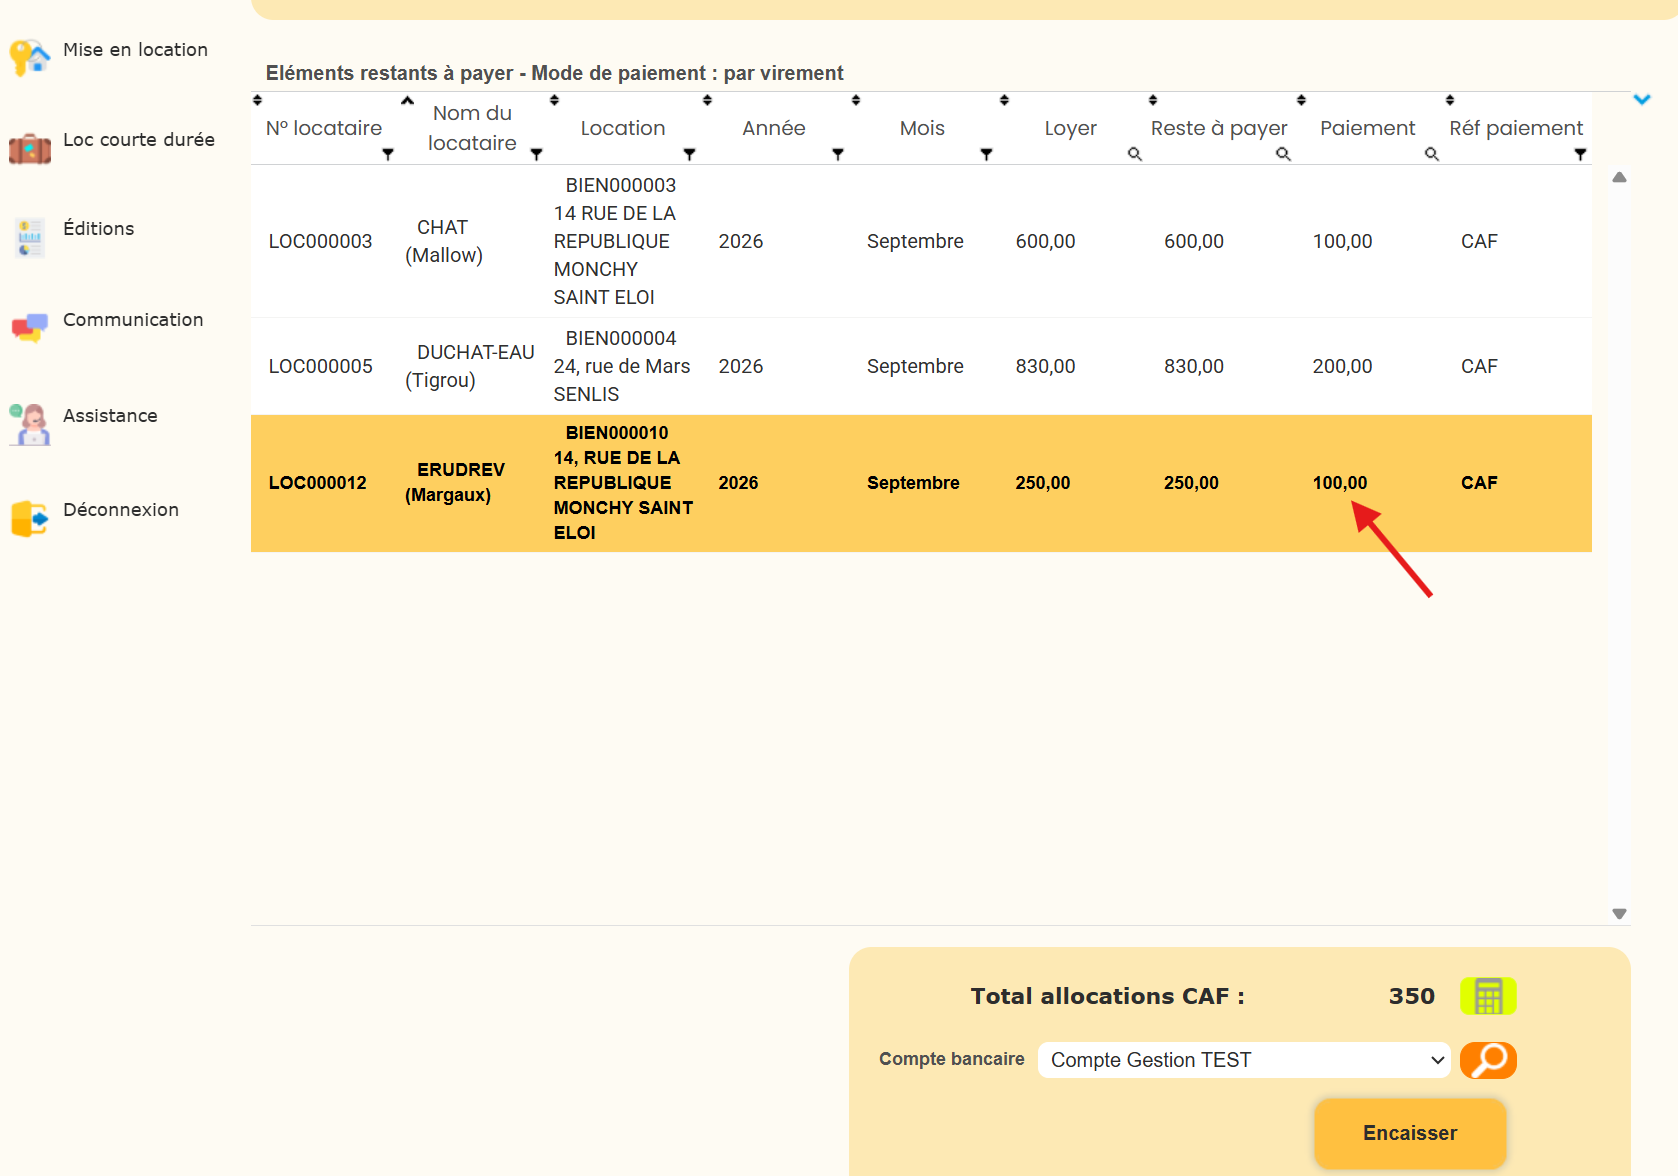Click total allocations CAF value 350
Screen dimensions: 1678x1176
click(x=1411, y=996)
